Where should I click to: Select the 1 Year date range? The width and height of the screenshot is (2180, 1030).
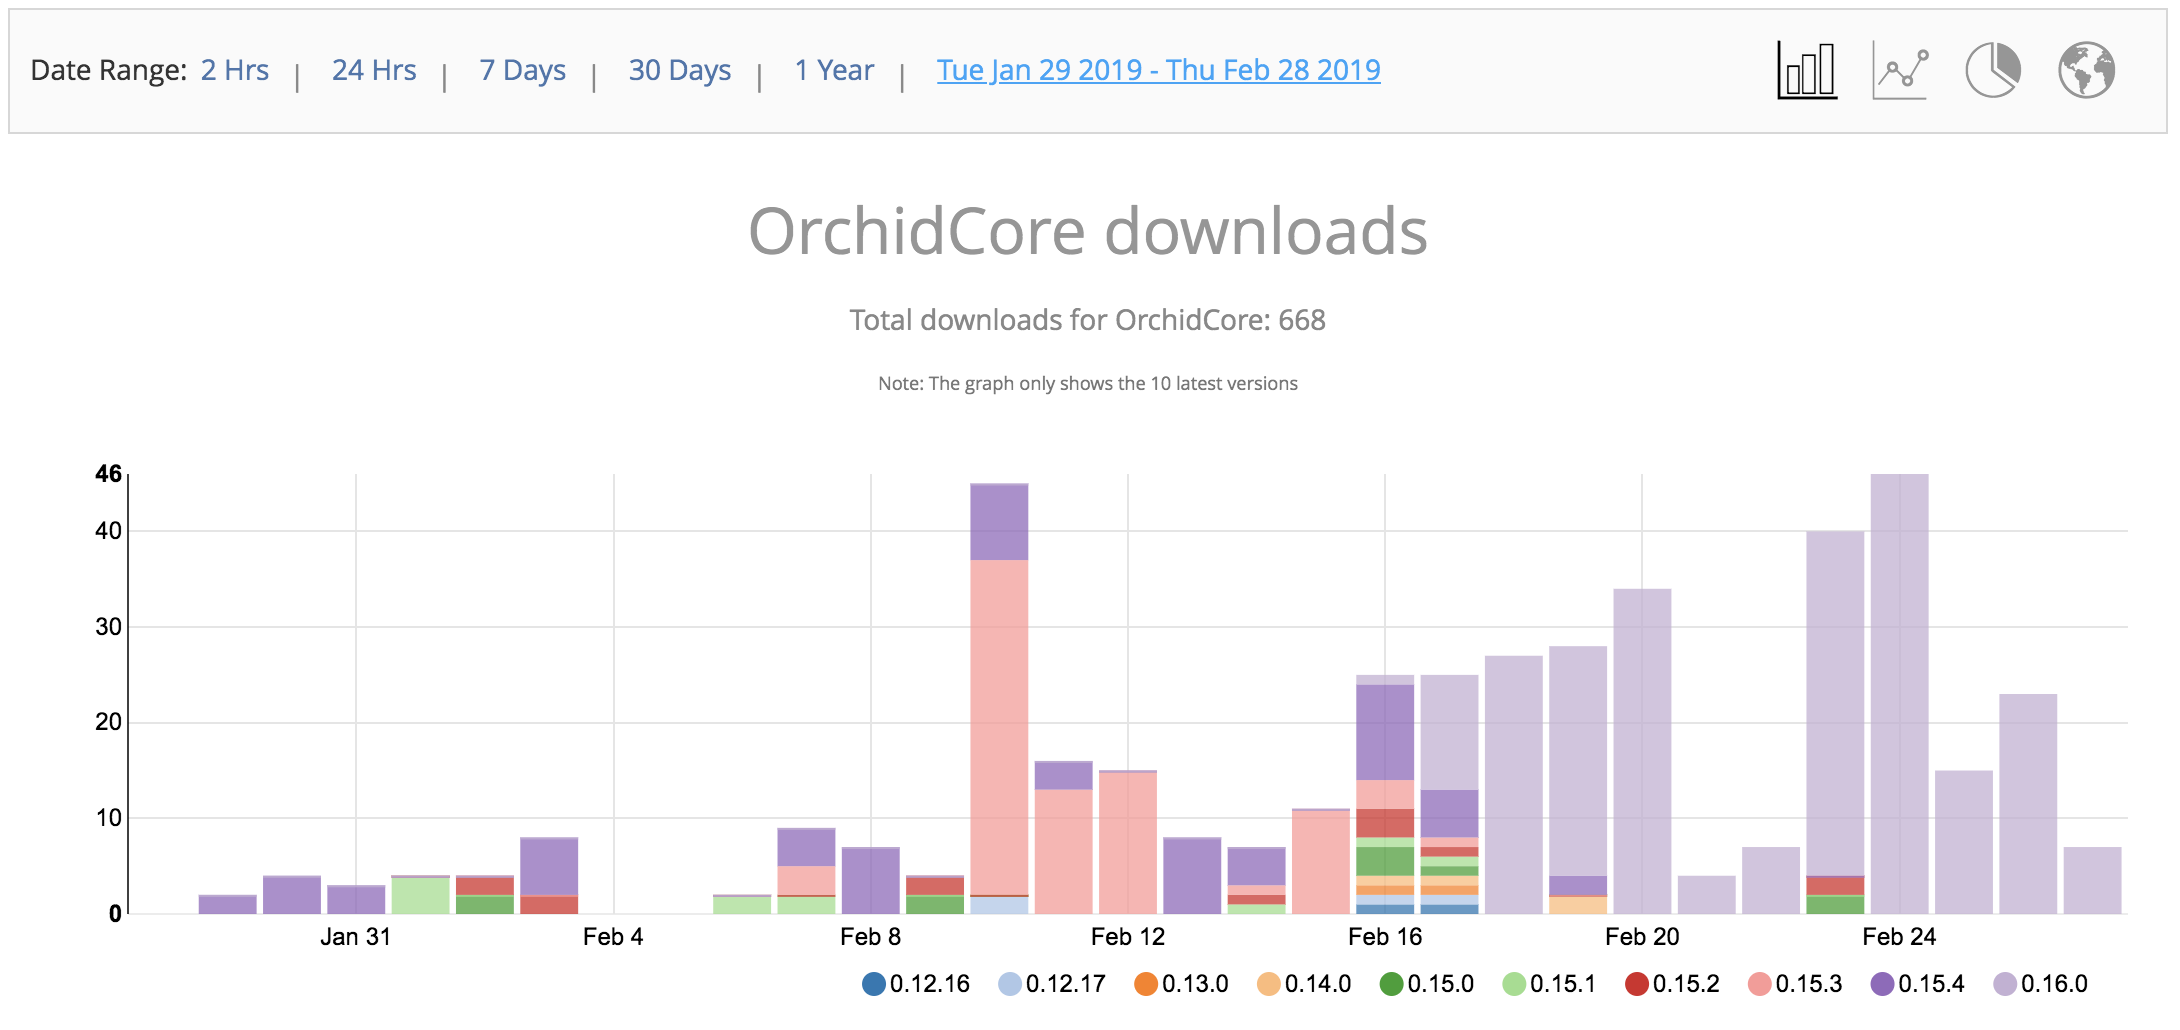coord(834,70)
